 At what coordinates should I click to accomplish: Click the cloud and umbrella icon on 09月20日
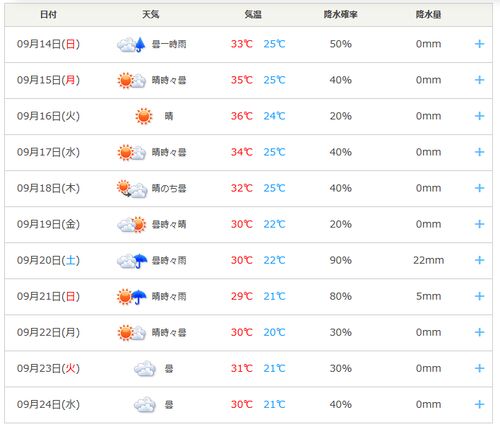pyautogui.click(x=132, y=261)
